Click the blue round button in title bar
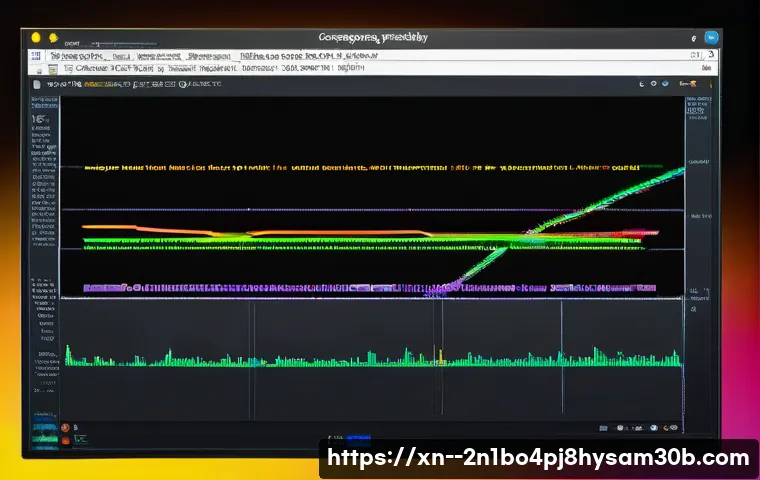760x480 pixels. [x=712, y=37]
